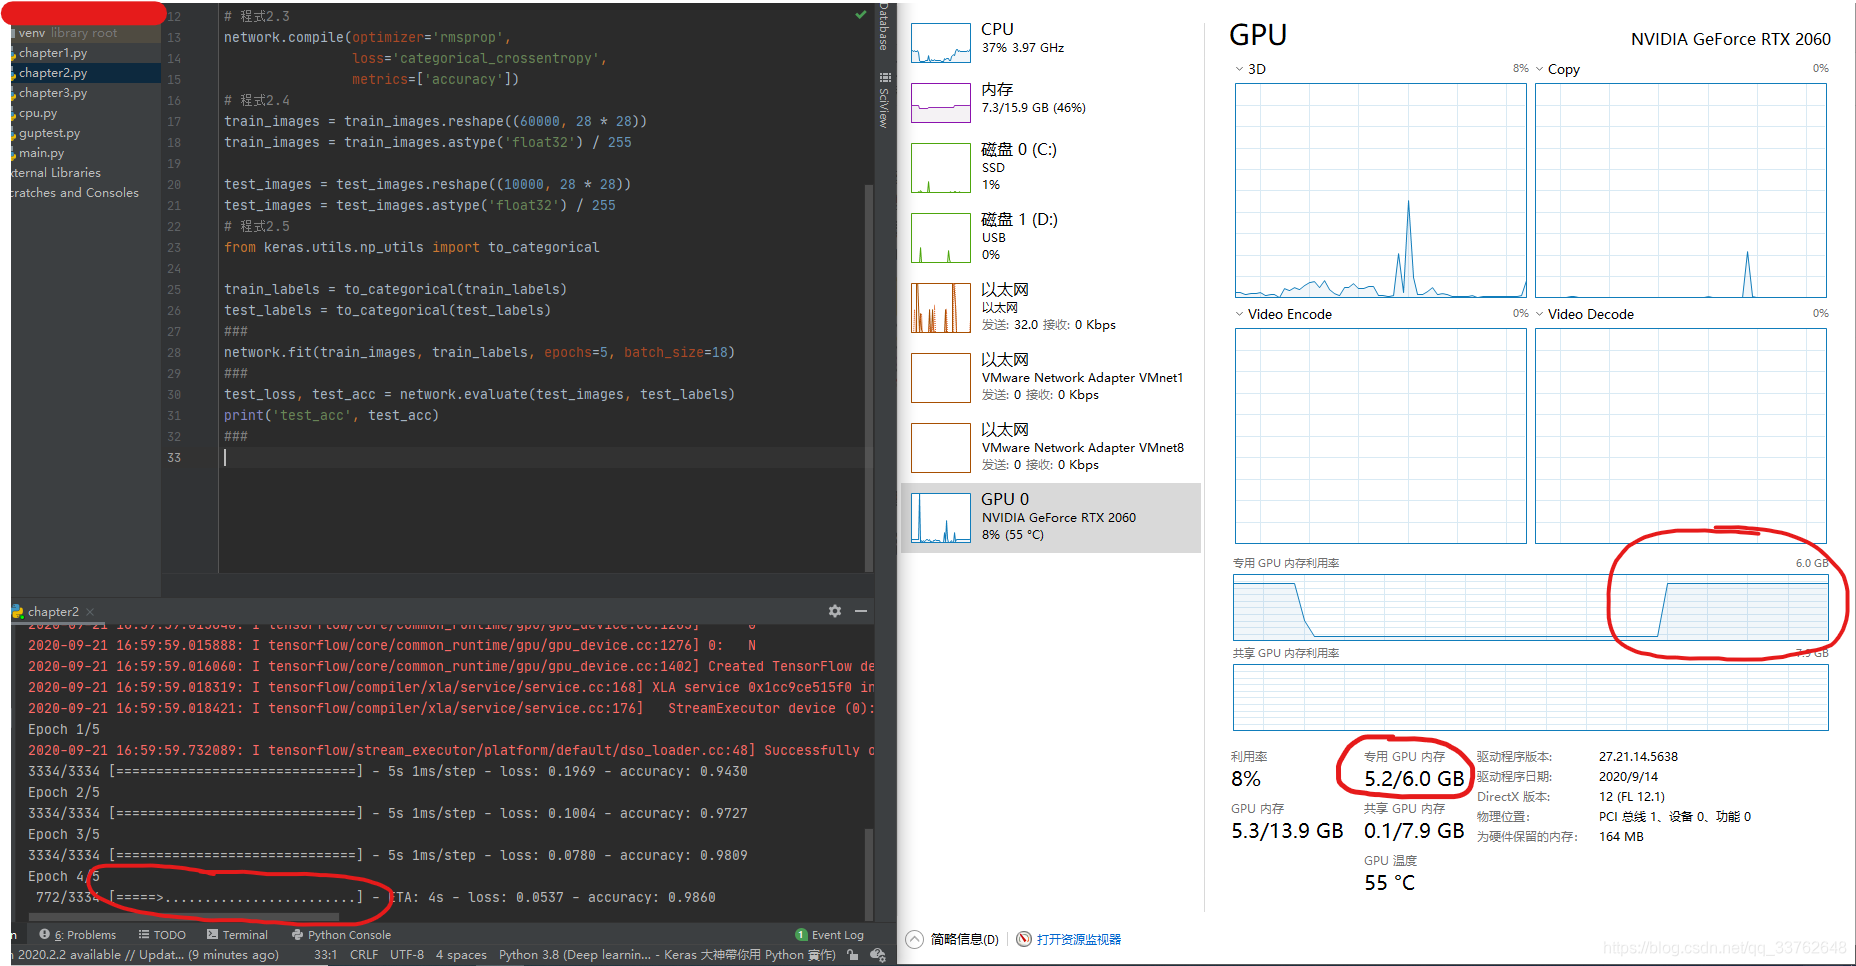The height and width of the screenshot is (966, 1856).
Task: Click the console horizontal scrollbar
Action: click(185, 916)
